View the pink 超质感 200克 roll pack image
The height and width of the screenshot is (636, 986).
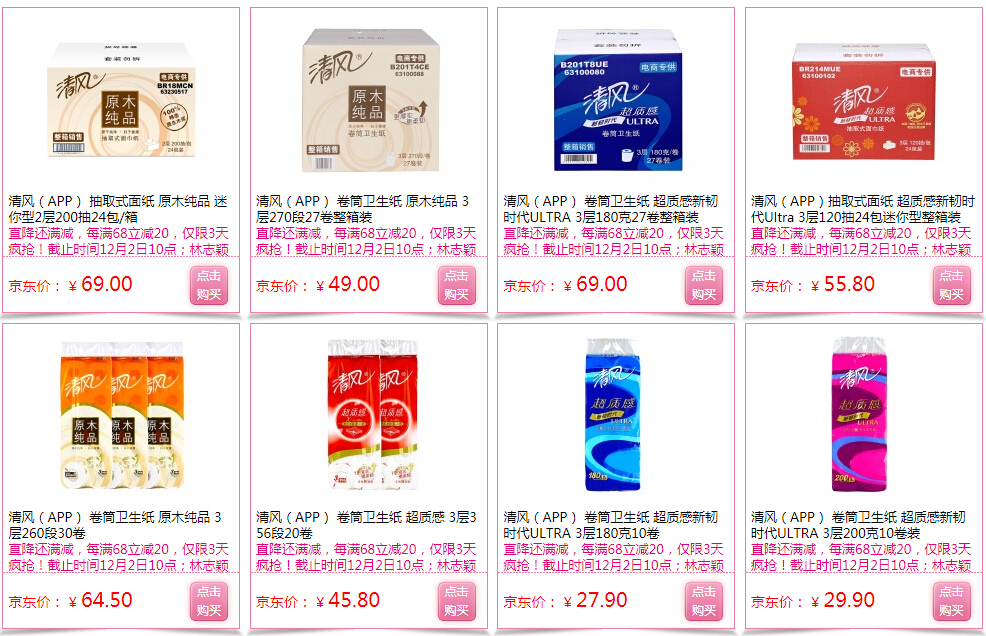860,415
